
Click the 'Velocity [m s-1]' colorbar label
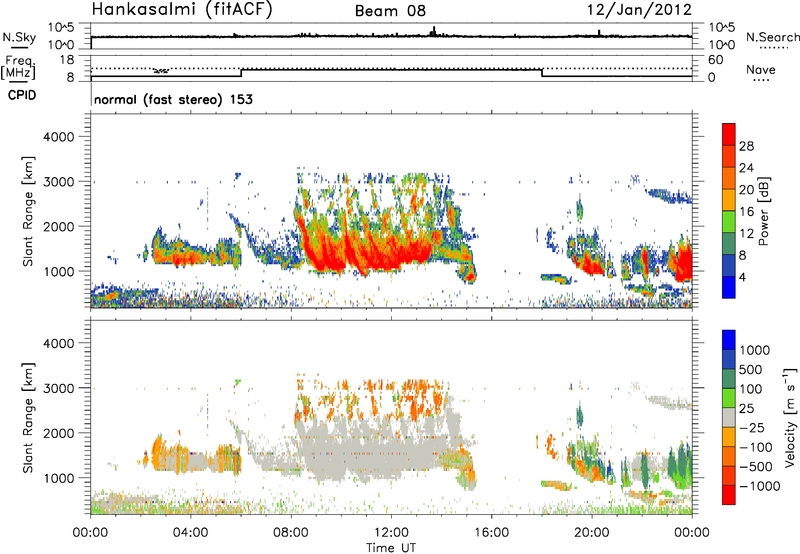[790, 417]
